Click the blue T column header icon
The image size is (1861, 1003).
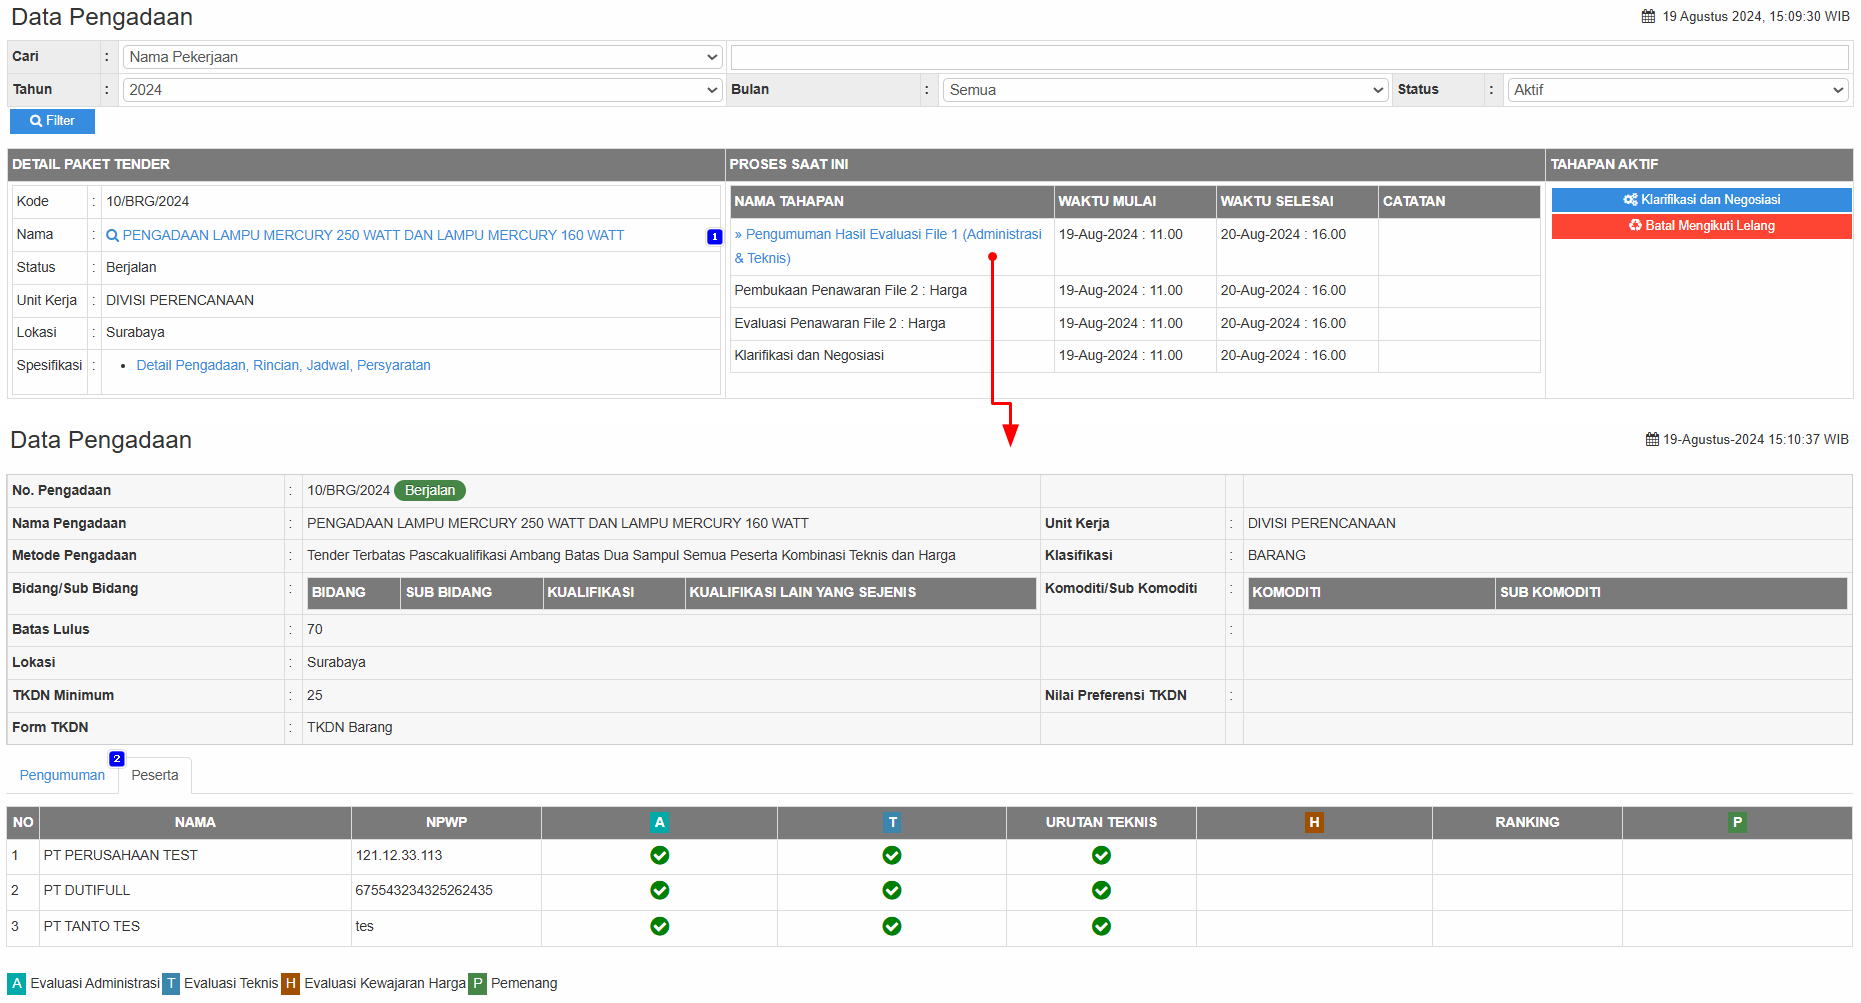click(x=892, y=823)
